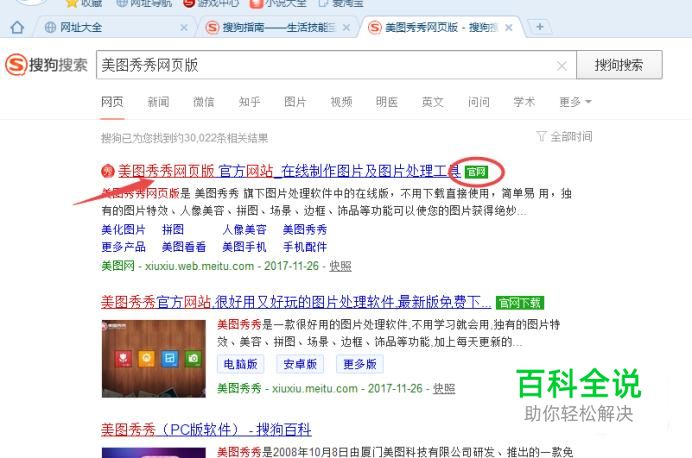The width and height of the screenshot is (692, 458).
Task: Select the 英文 search category
Action: click(x=432, y=102)
